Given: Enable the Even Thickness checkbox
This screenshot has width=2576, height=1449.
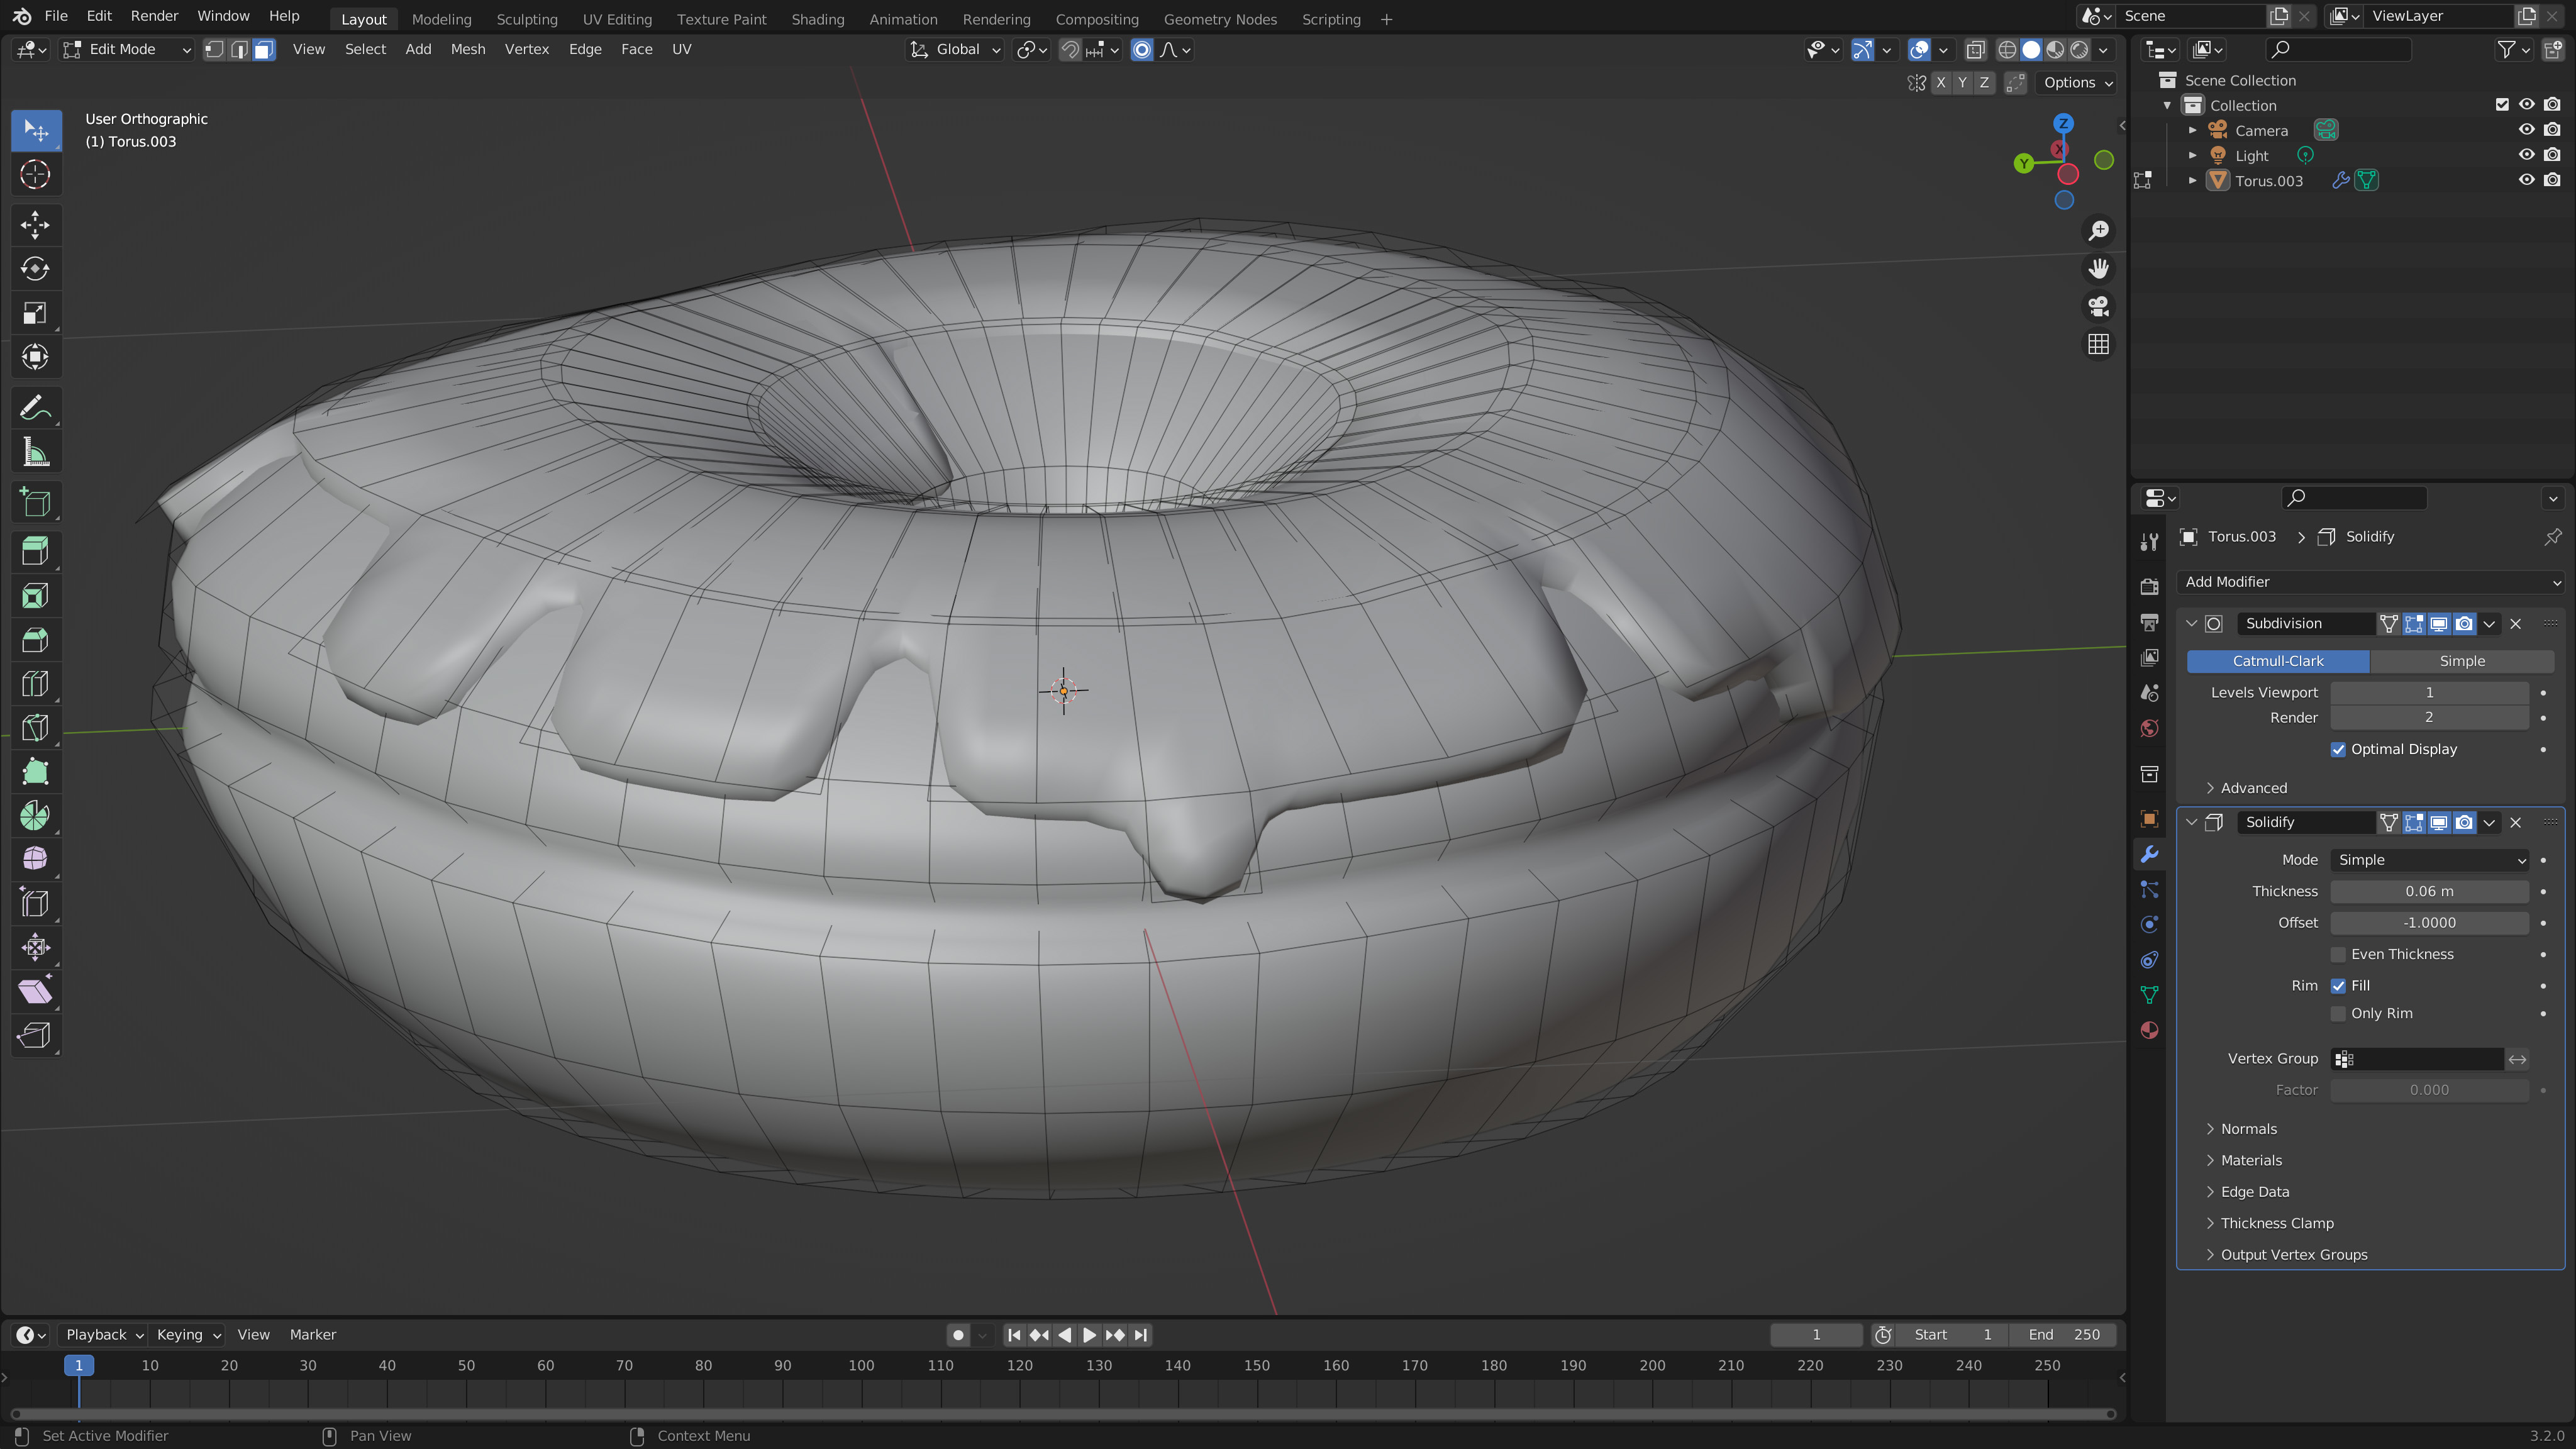Looking at the screenshot, I should pyautogui.click(x=2338, y=954).
